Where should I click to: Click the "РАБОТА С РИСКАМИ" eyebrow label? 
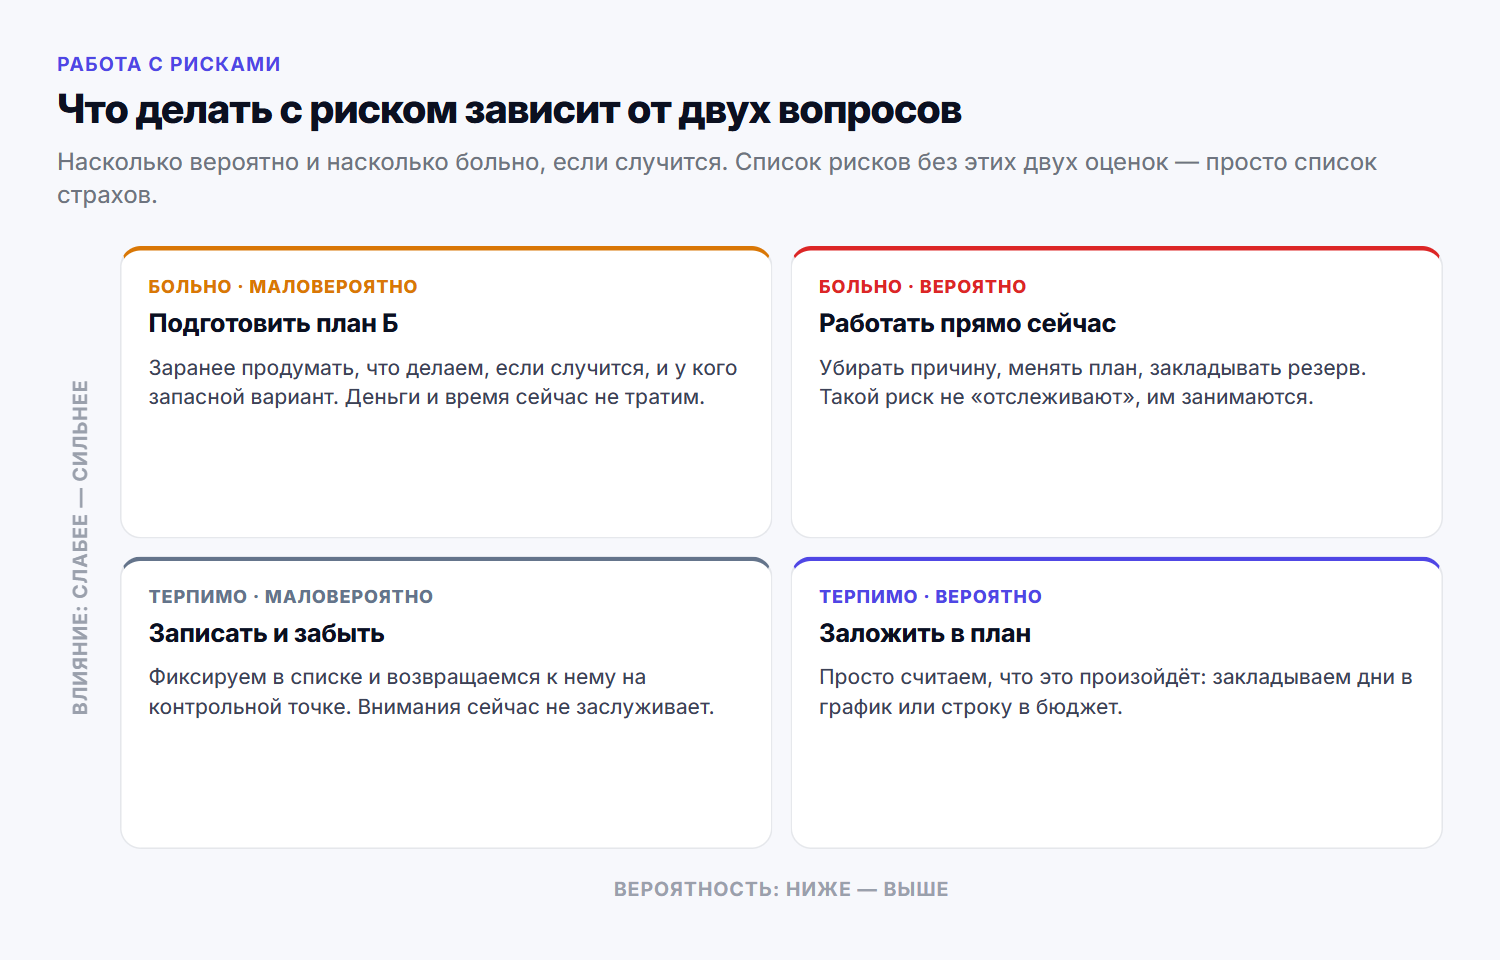(169, 64)
